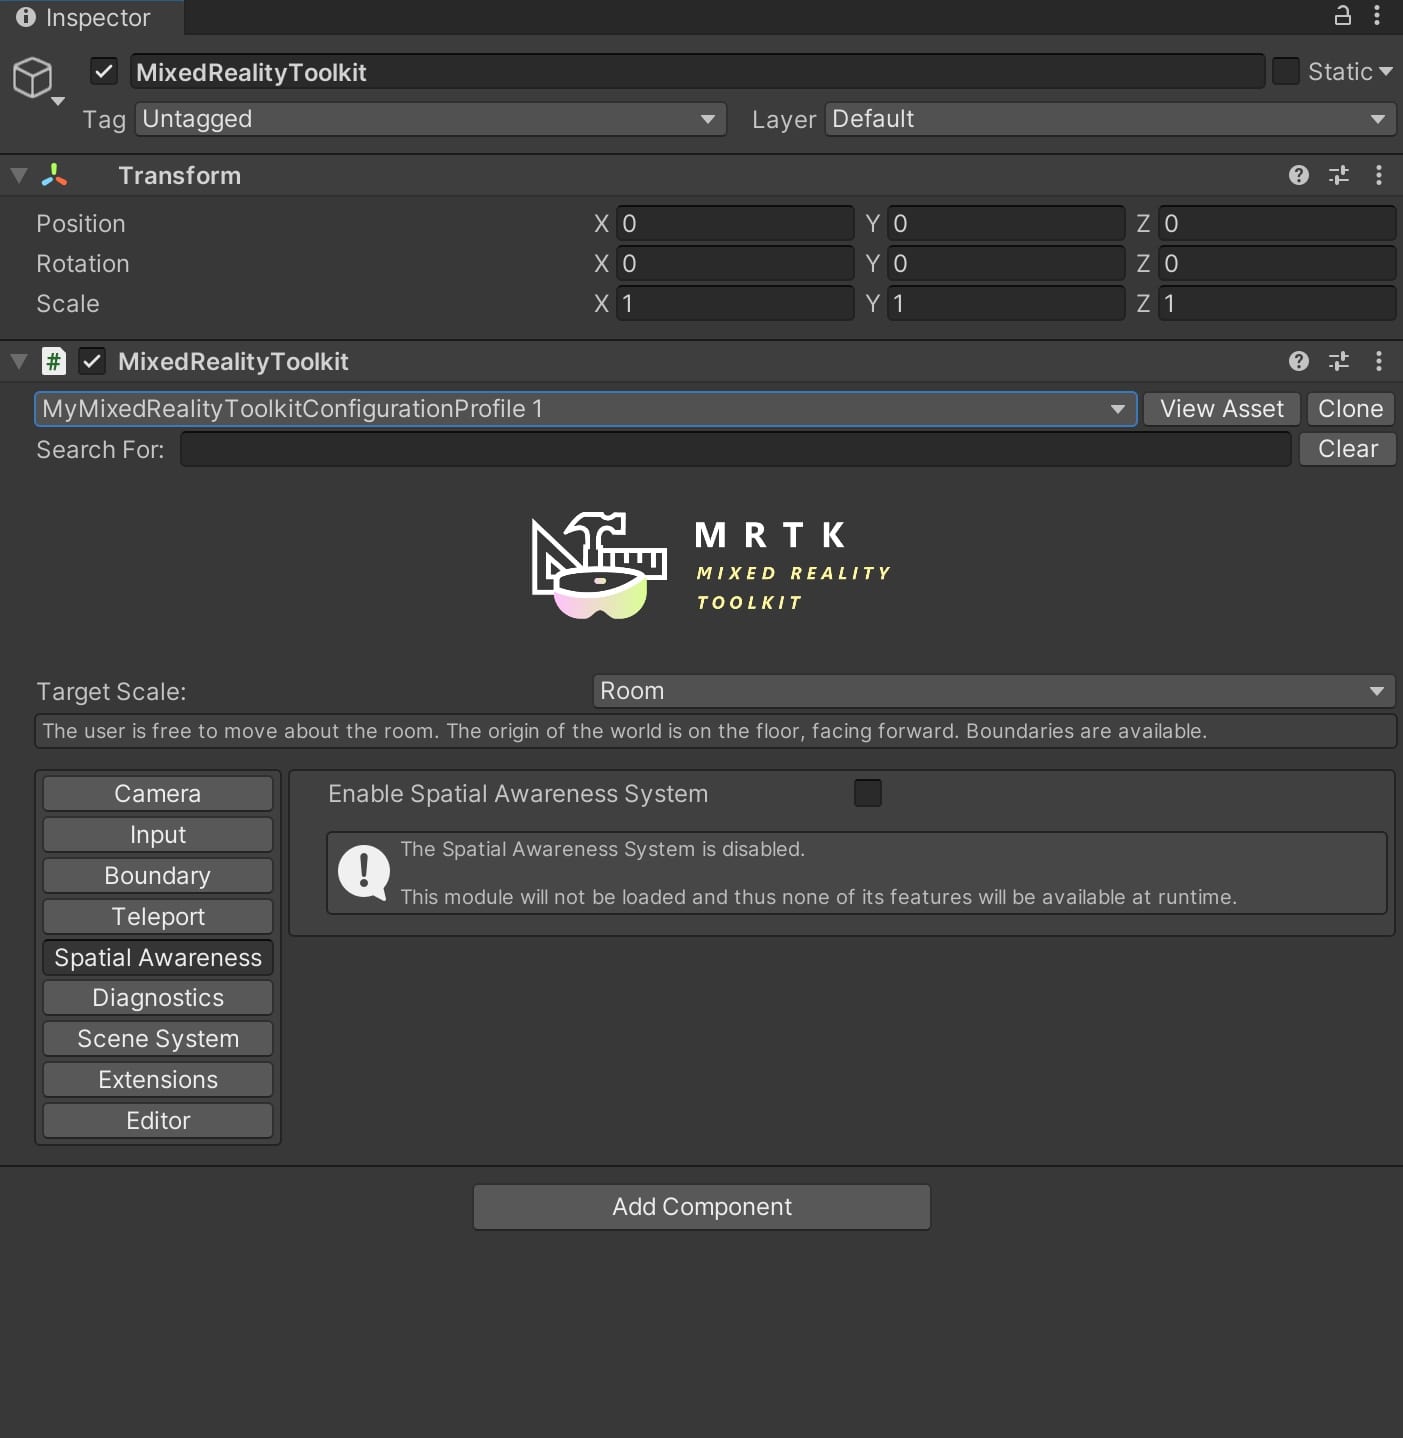Click the Scale label
This screenshot has height=1438, width=1403.
(x=68, y=303)
